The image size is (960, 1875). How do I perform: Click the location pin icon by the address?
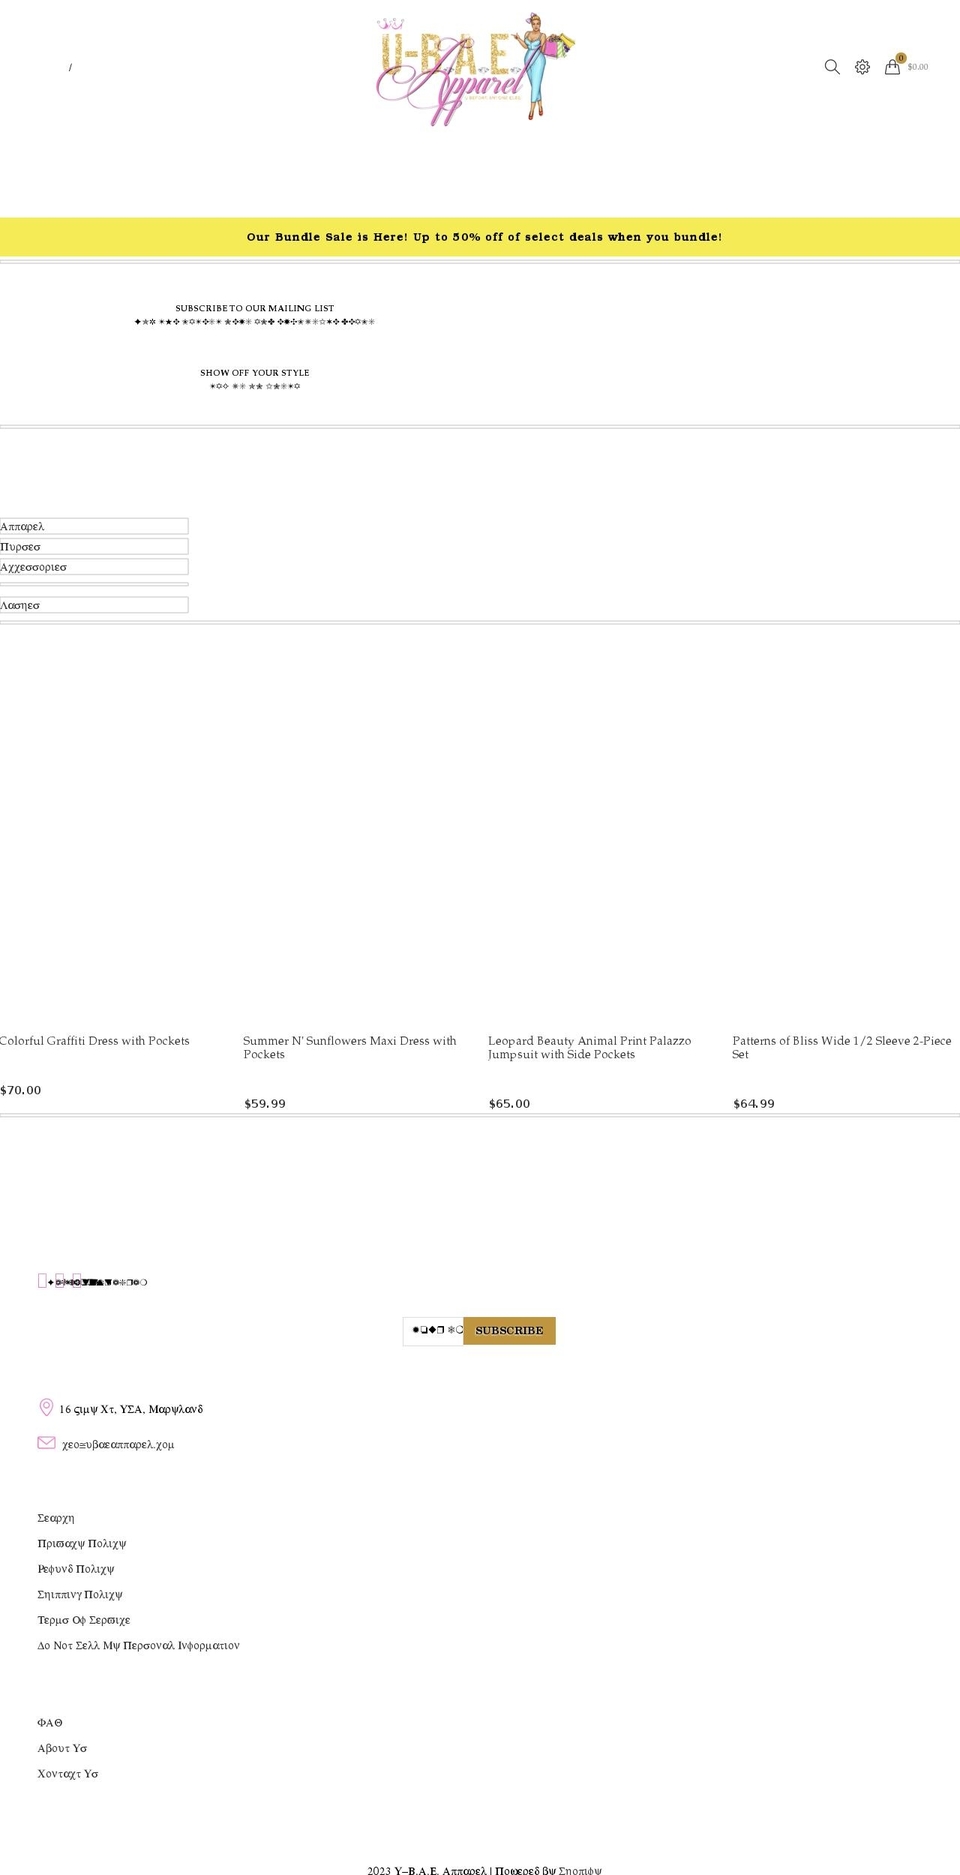[46, 1407]
